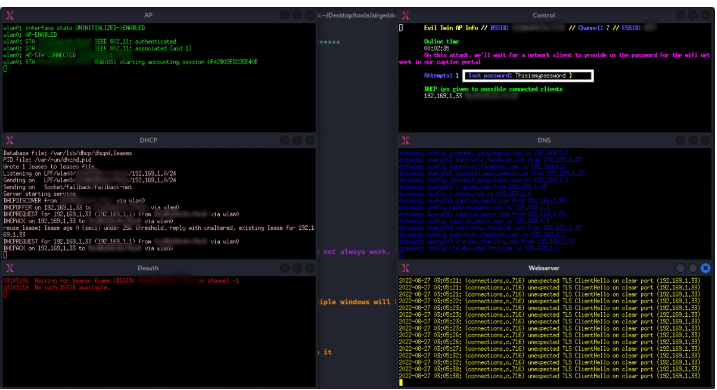Minimize the Deauth window

pos(284,268)
